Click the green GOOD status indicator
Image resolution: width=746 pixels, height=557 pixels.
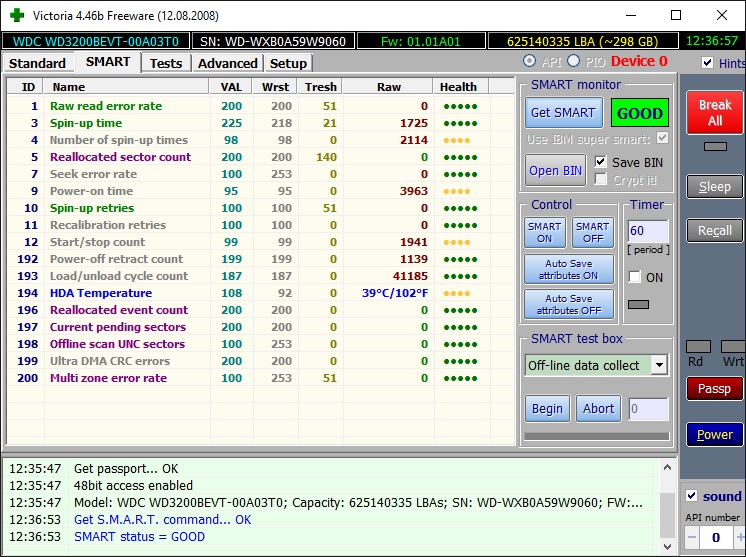click(639, 113)
